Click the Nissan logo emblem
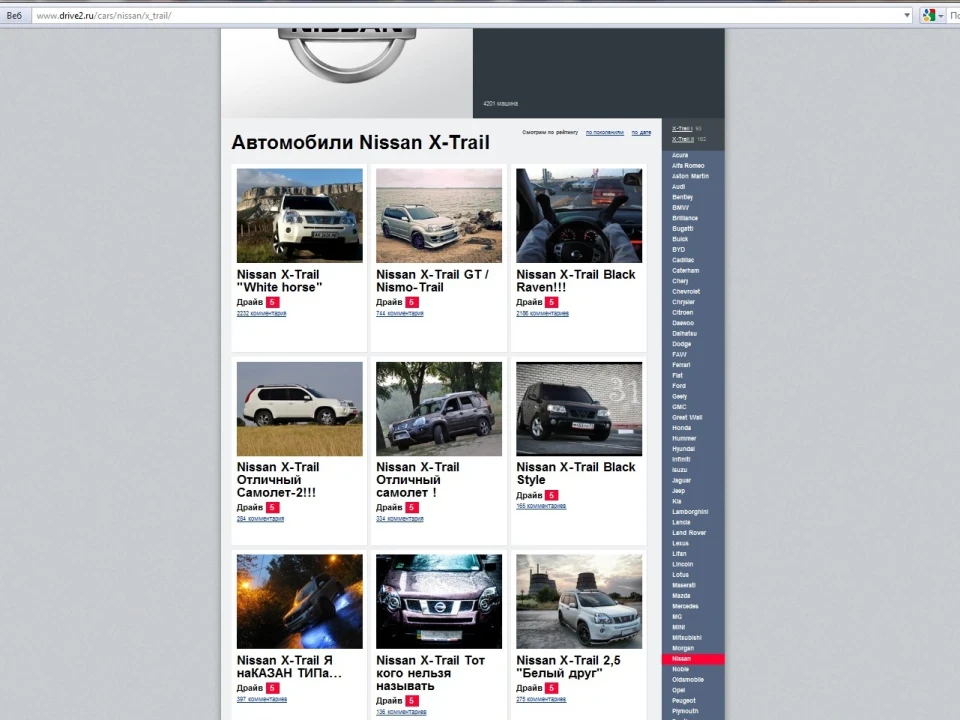The height and width of the screenshot is (720, 960). 347,55
